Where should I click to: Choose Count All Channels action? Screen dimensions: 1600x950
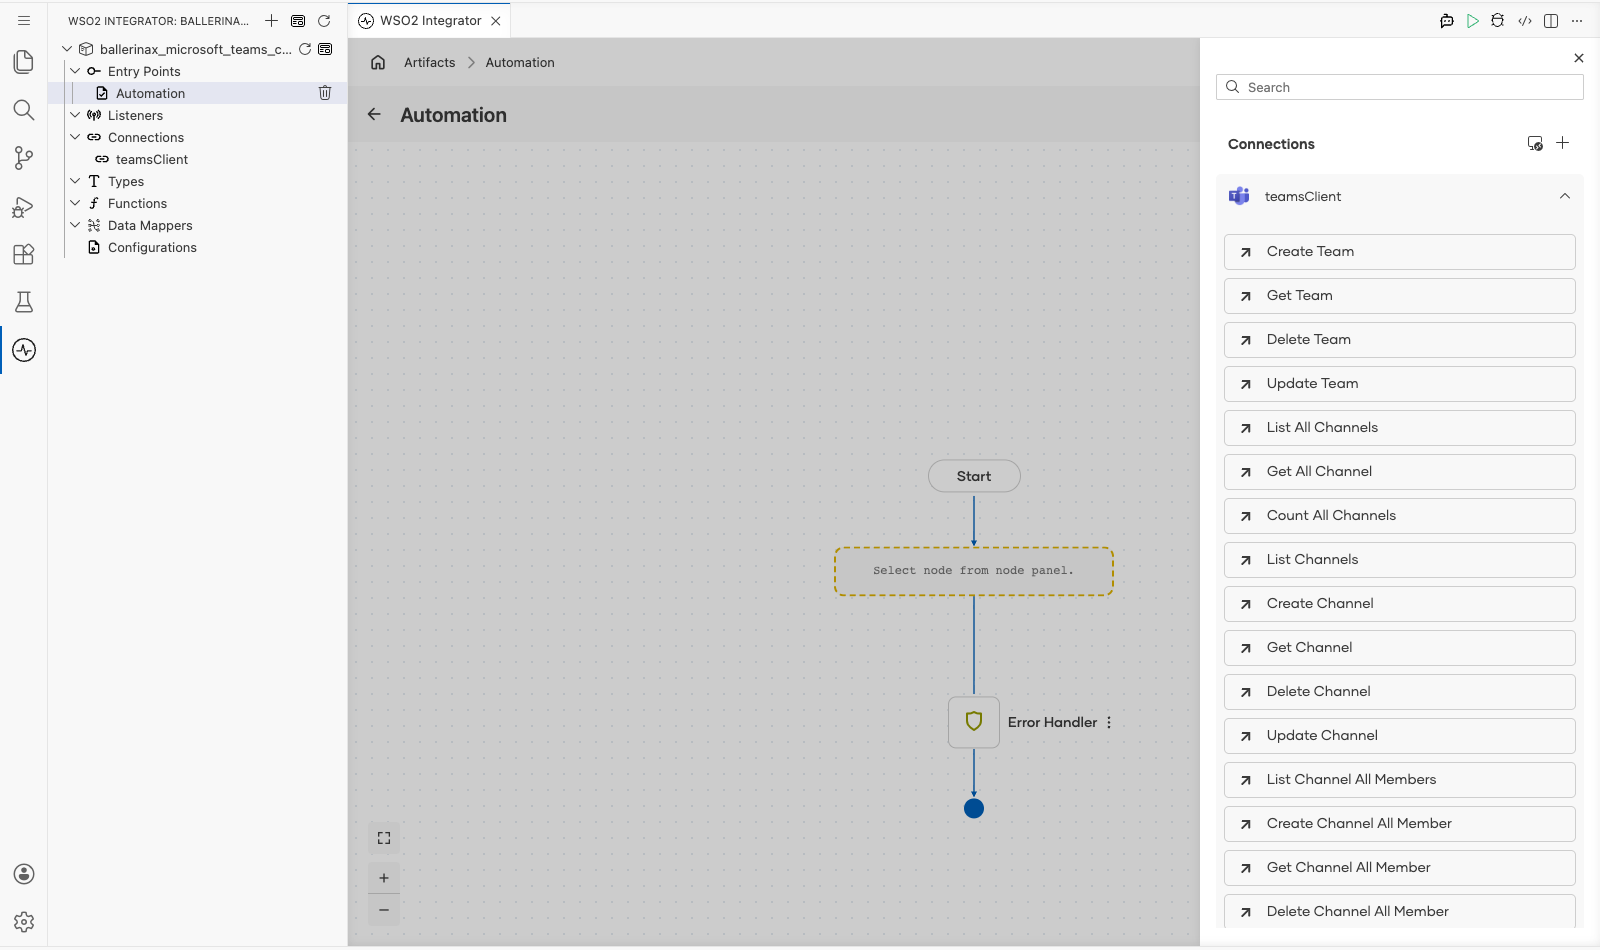click(x=1399, y=516)
